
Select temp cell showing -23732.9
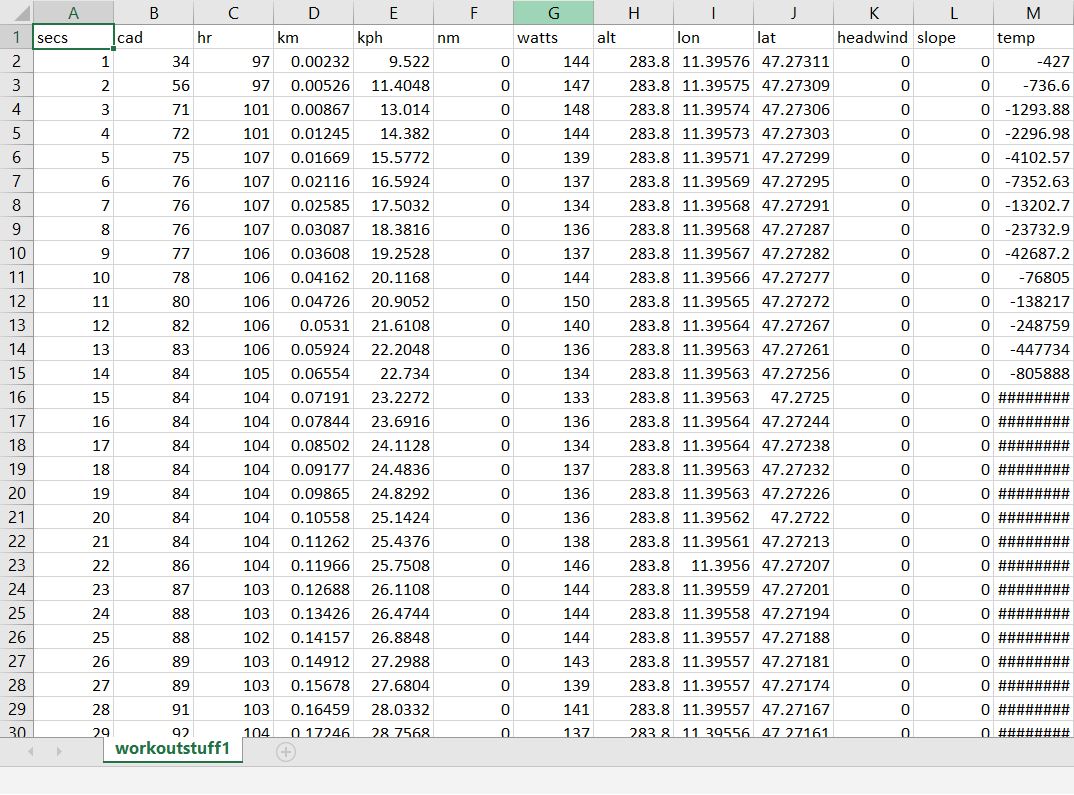pos(1034,229)
